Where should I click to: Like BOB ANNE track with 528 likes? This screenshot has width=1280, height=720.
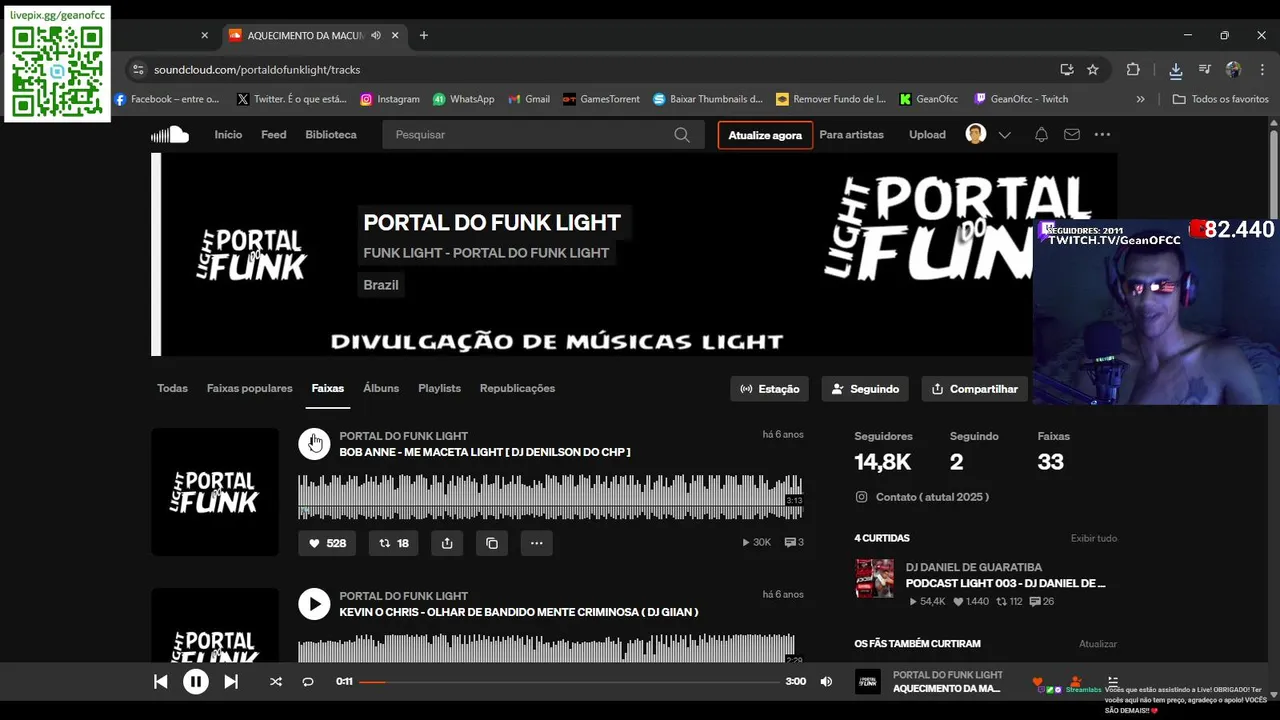point(327,543)
